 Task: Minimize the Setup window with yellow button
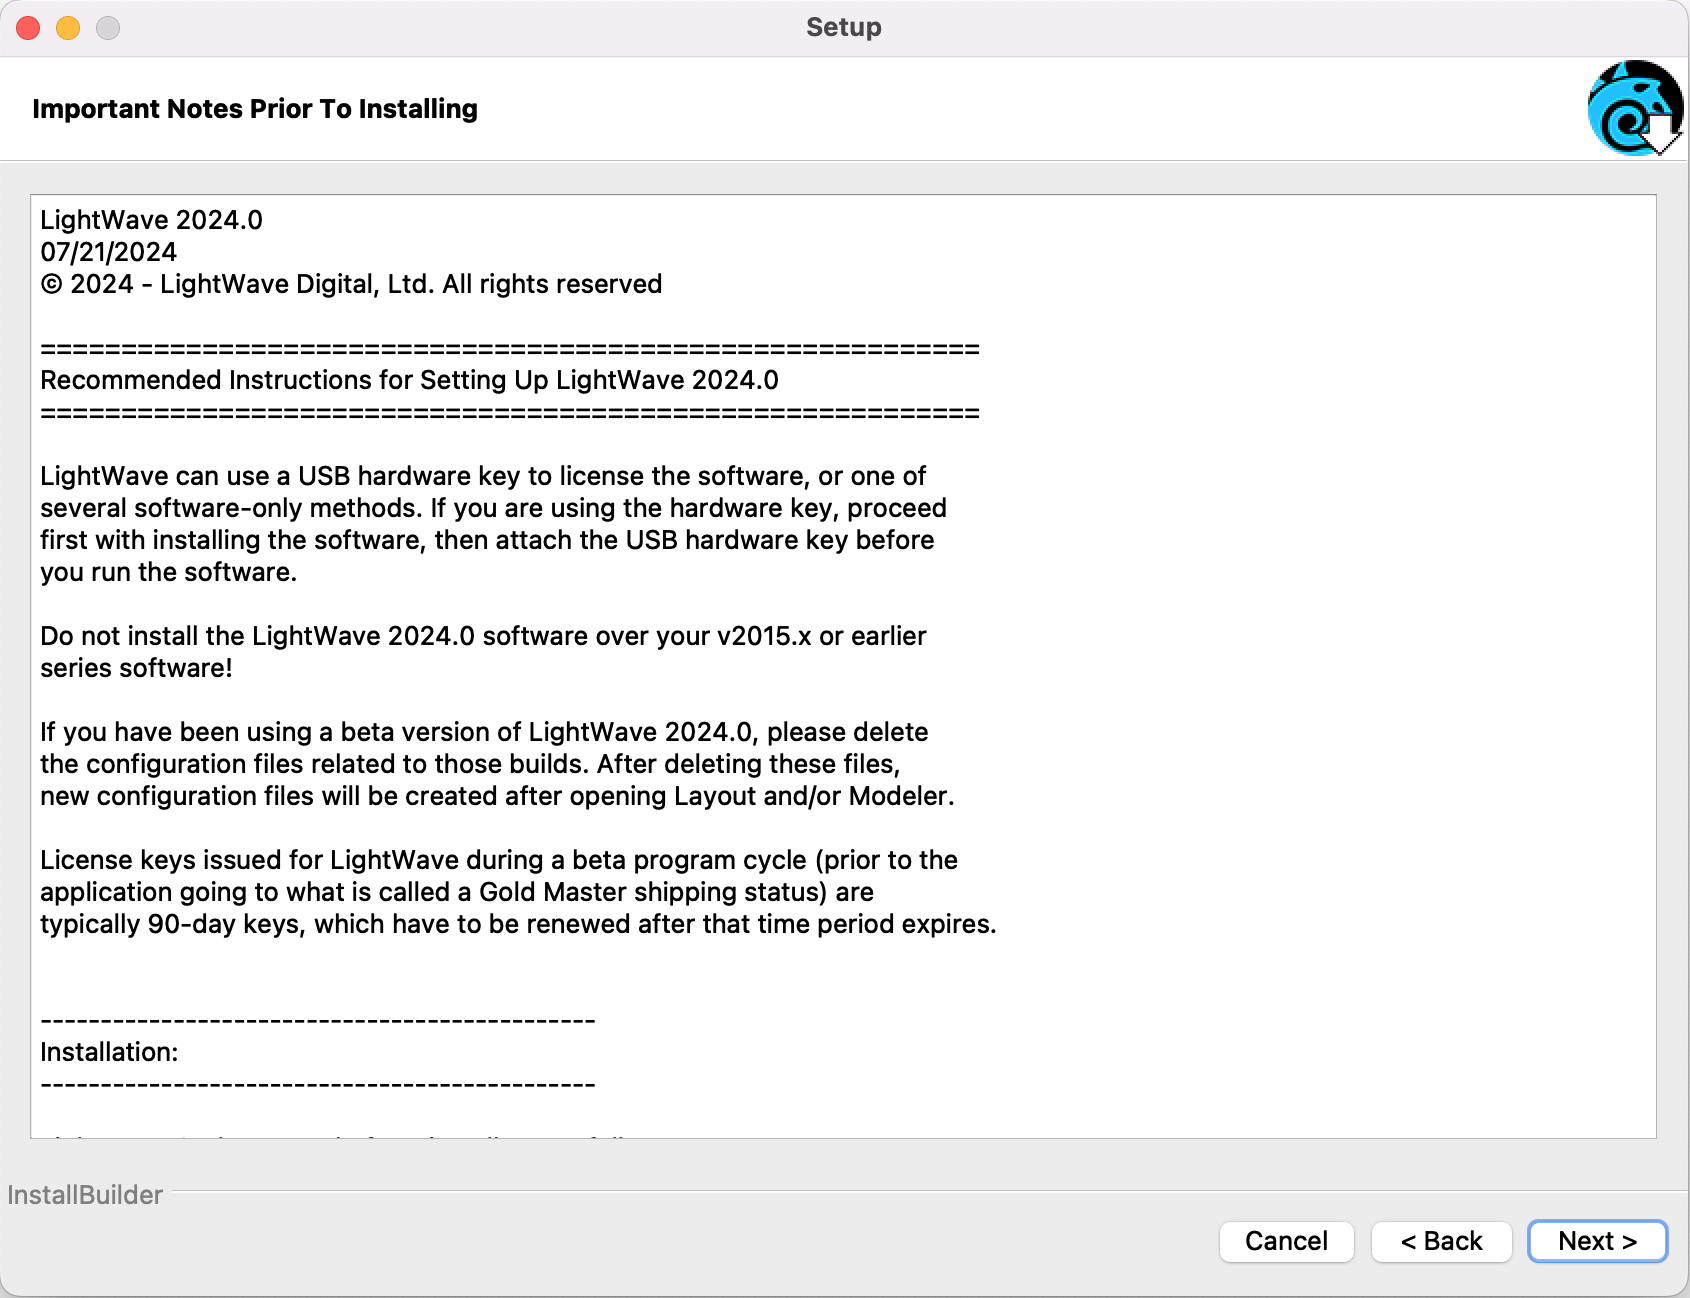tap(68, 28)
